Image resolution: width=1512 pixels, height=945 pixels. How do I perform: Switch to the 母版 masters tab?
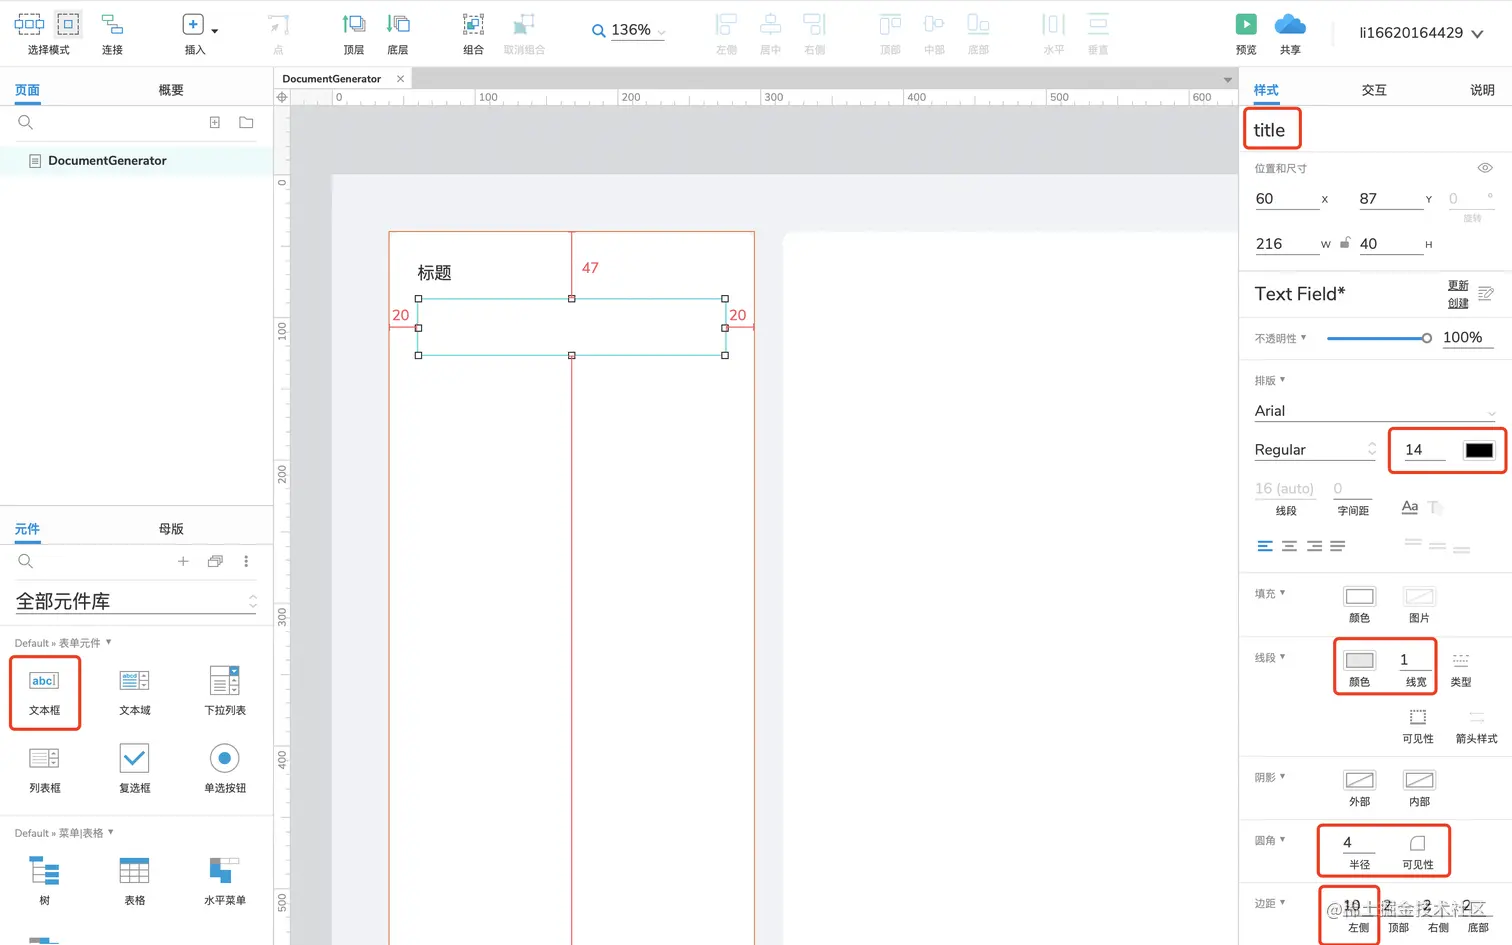[171, 529]
